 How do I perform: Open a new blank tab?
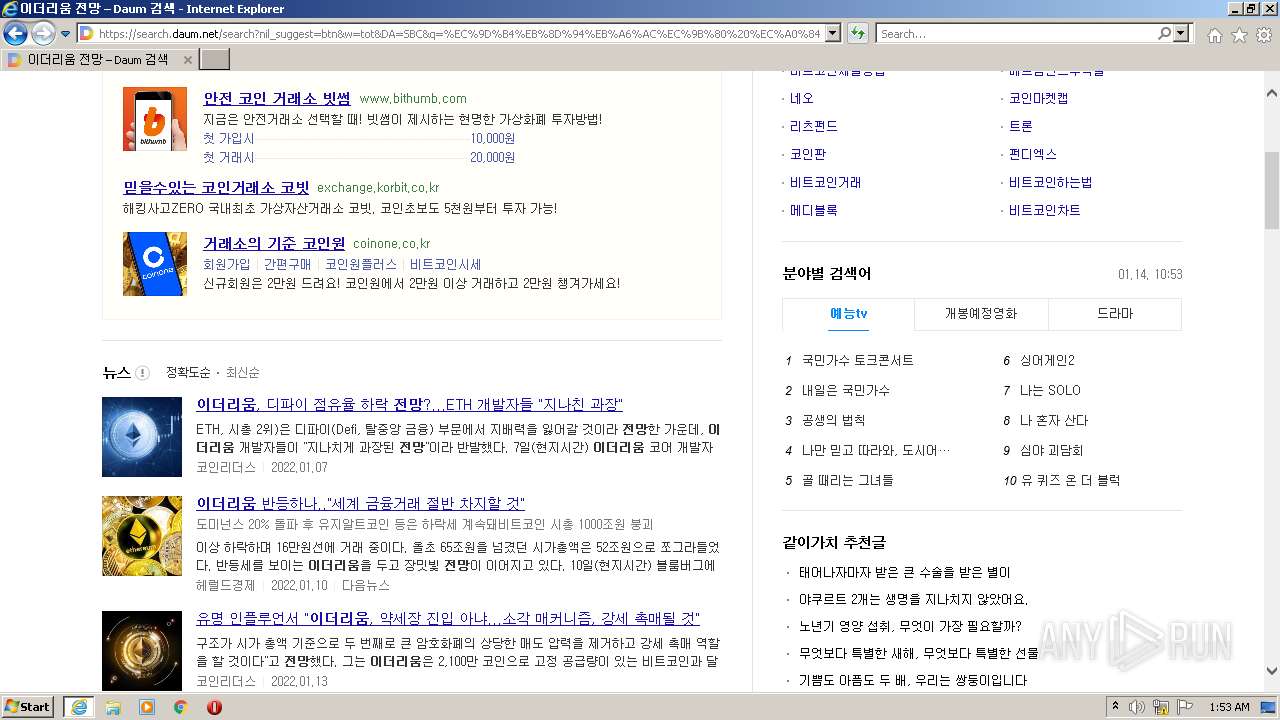coord(215,60)
